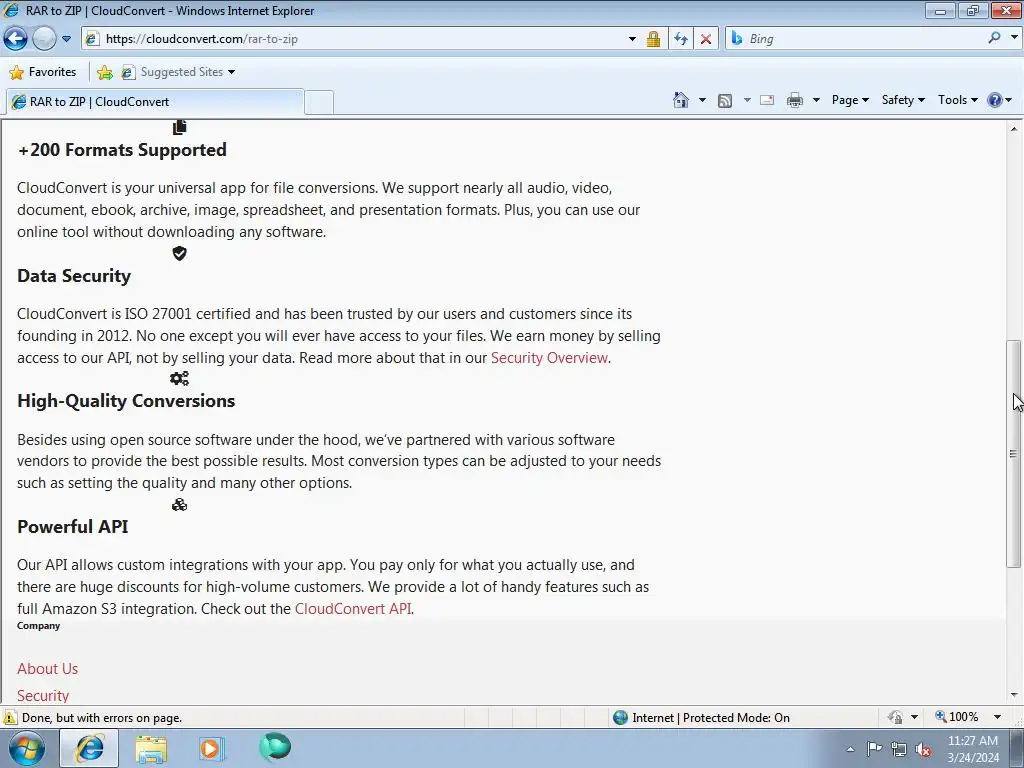Open the Page menu
Image resolution: width=1024 pixels, height=768 pixels.
pyautogui.click(x=850, y=100)
